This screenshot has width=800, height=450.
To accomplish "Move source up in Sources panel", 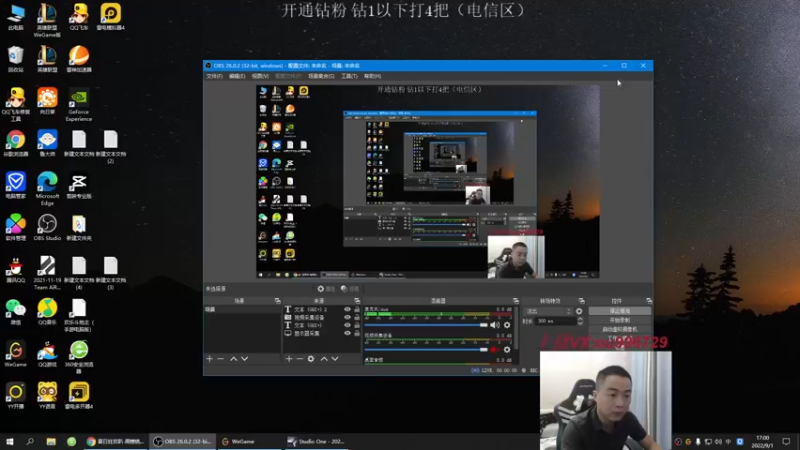I will pyautogui.click(x=323, y=359).
